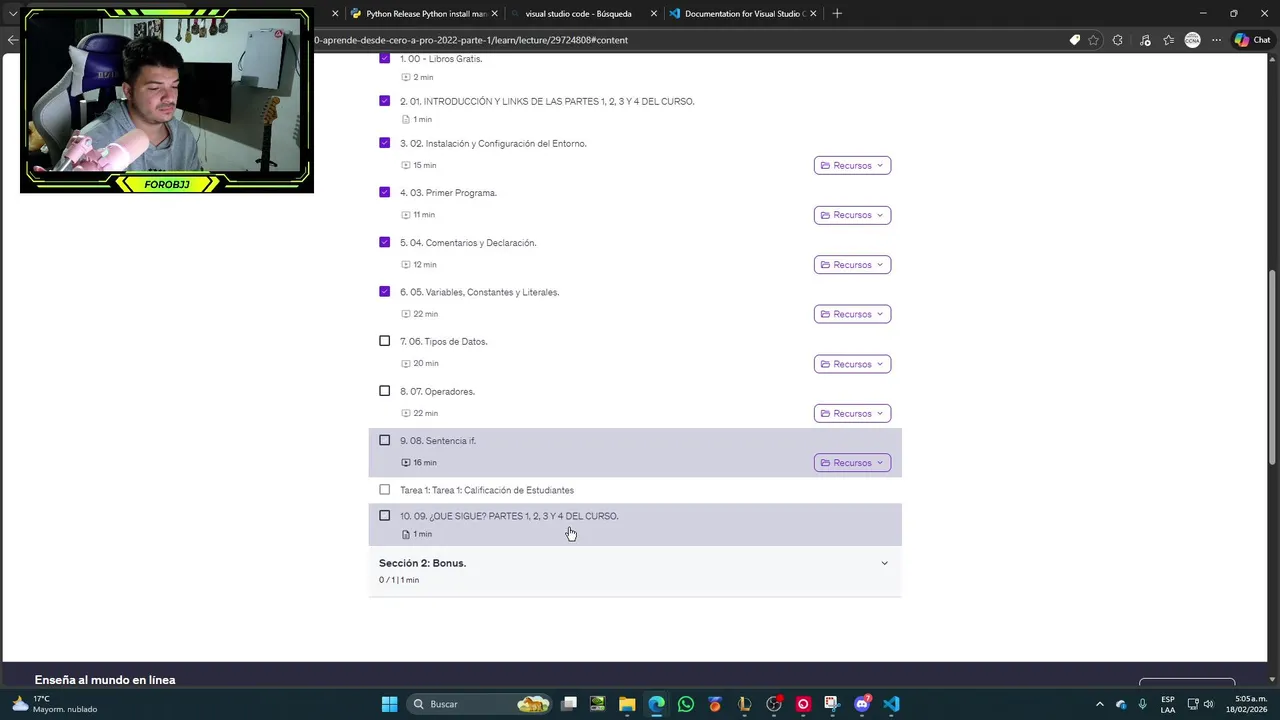Open the favorites list icon

click(1169, 40)
